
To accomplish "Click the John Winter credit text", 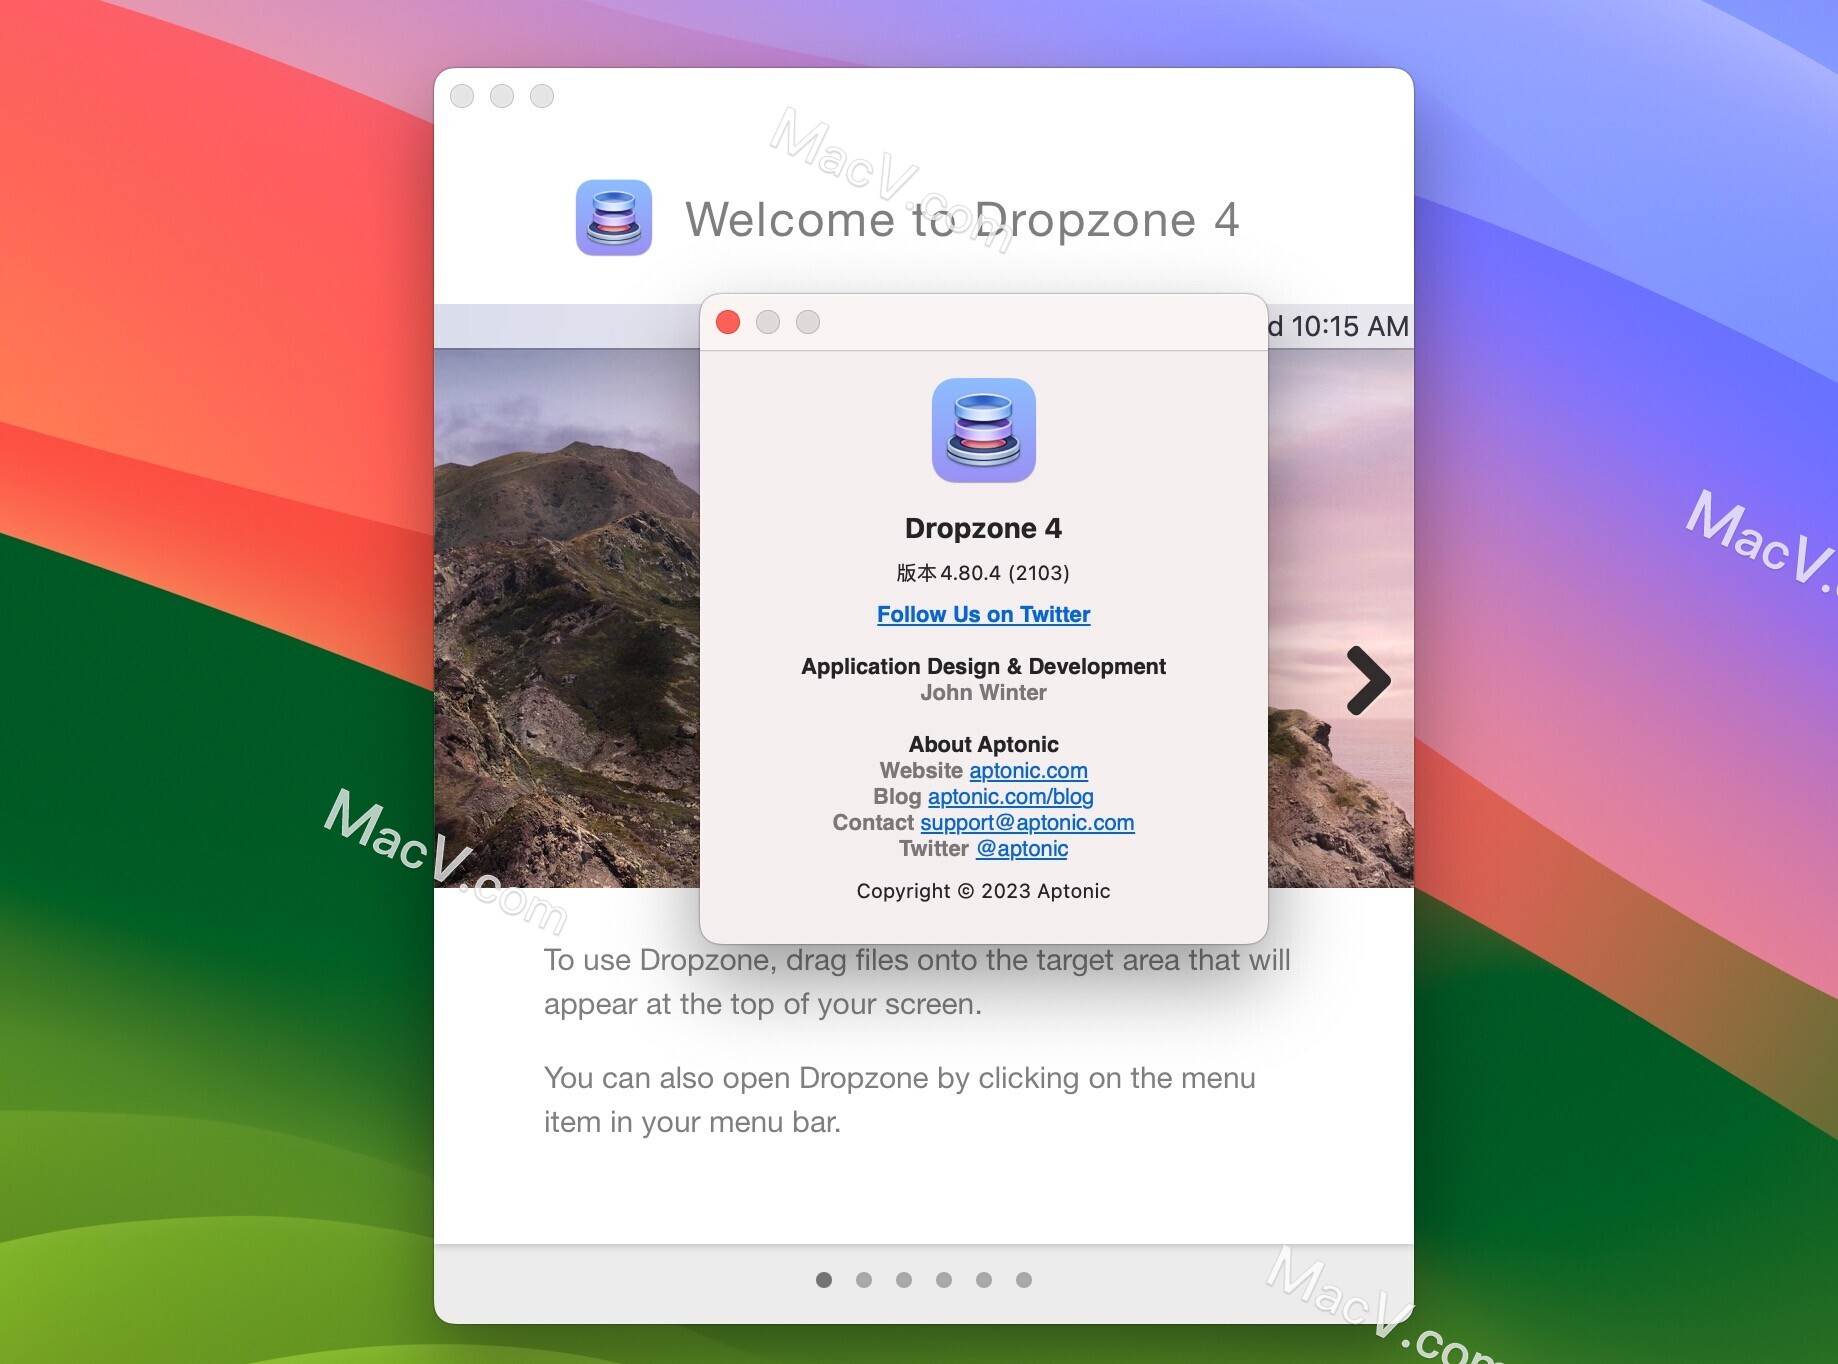I will pyautogui.click(x=984, y=692).
